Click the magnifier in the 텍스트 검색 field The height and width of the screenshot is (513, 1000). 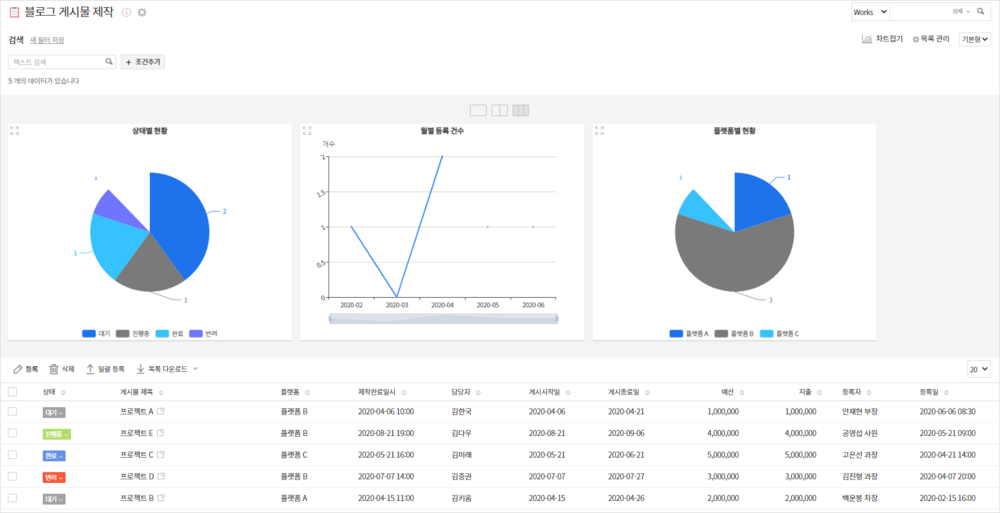click(109, 62)
